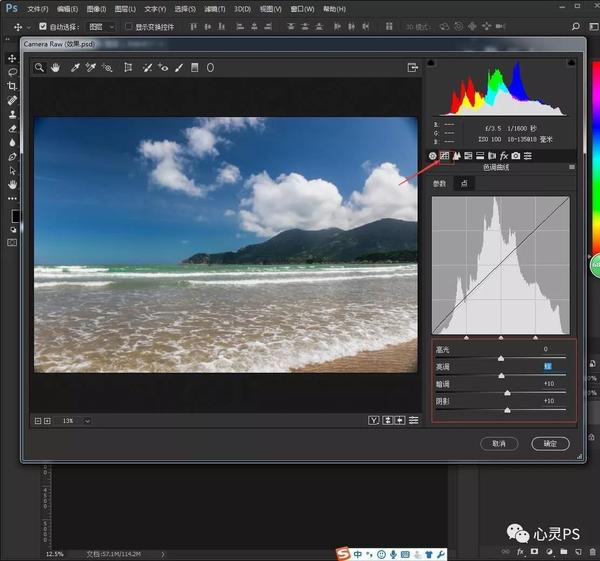The width and height of the screenshot is (600, 561).
Task: Open the Tone Curve panel flyout menu
Action: [x=572, y=167]
